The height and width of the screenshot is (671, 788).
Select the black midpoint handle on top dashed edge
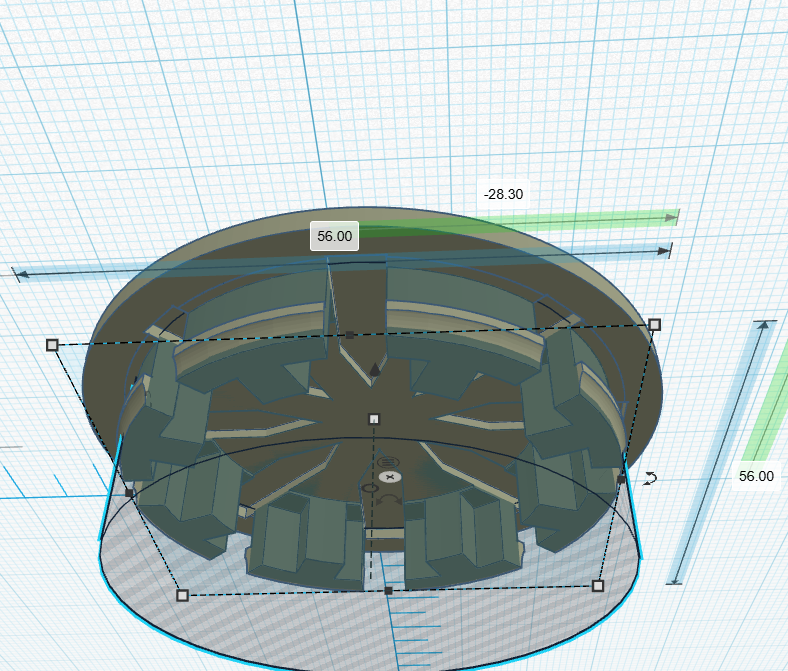tap(350, 335)
